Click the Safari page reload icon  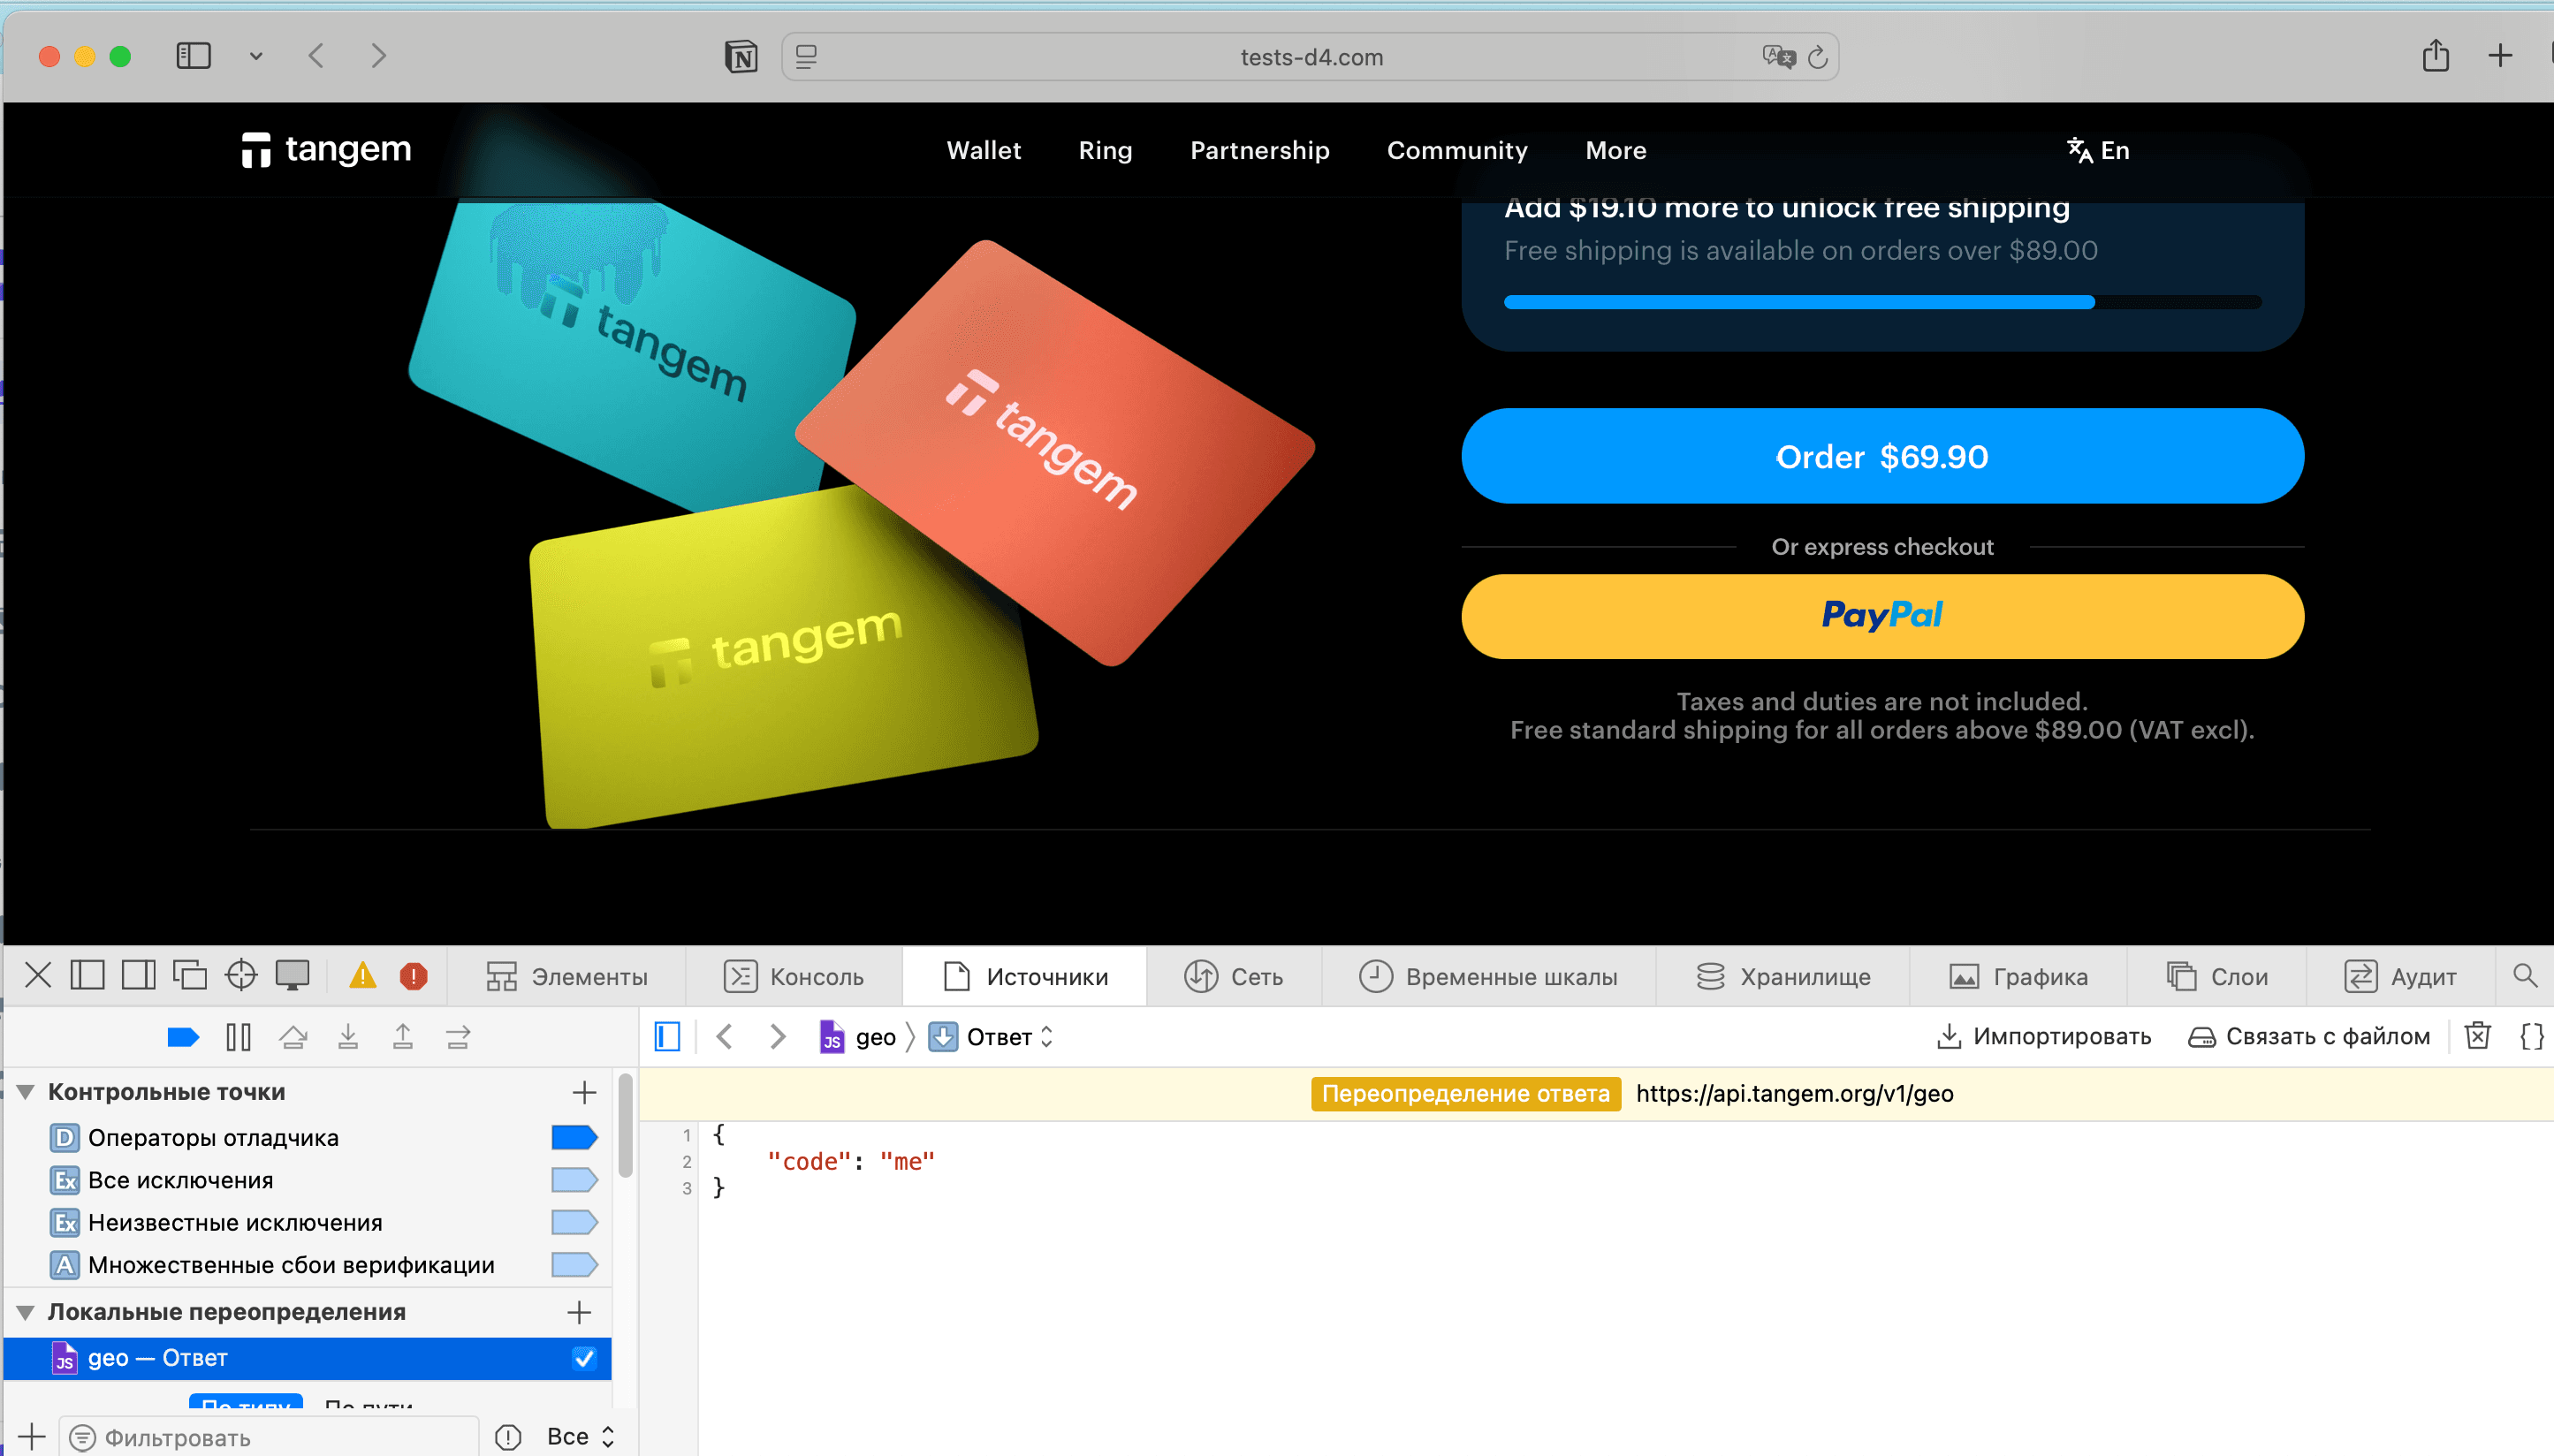click(x=1817, y=57)
